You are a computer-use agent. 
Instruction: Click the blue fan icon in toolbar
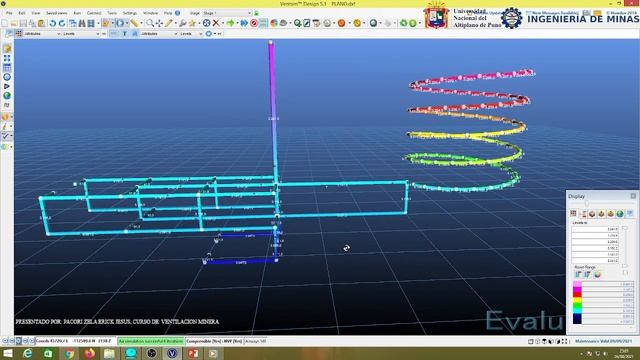[207, 23]
